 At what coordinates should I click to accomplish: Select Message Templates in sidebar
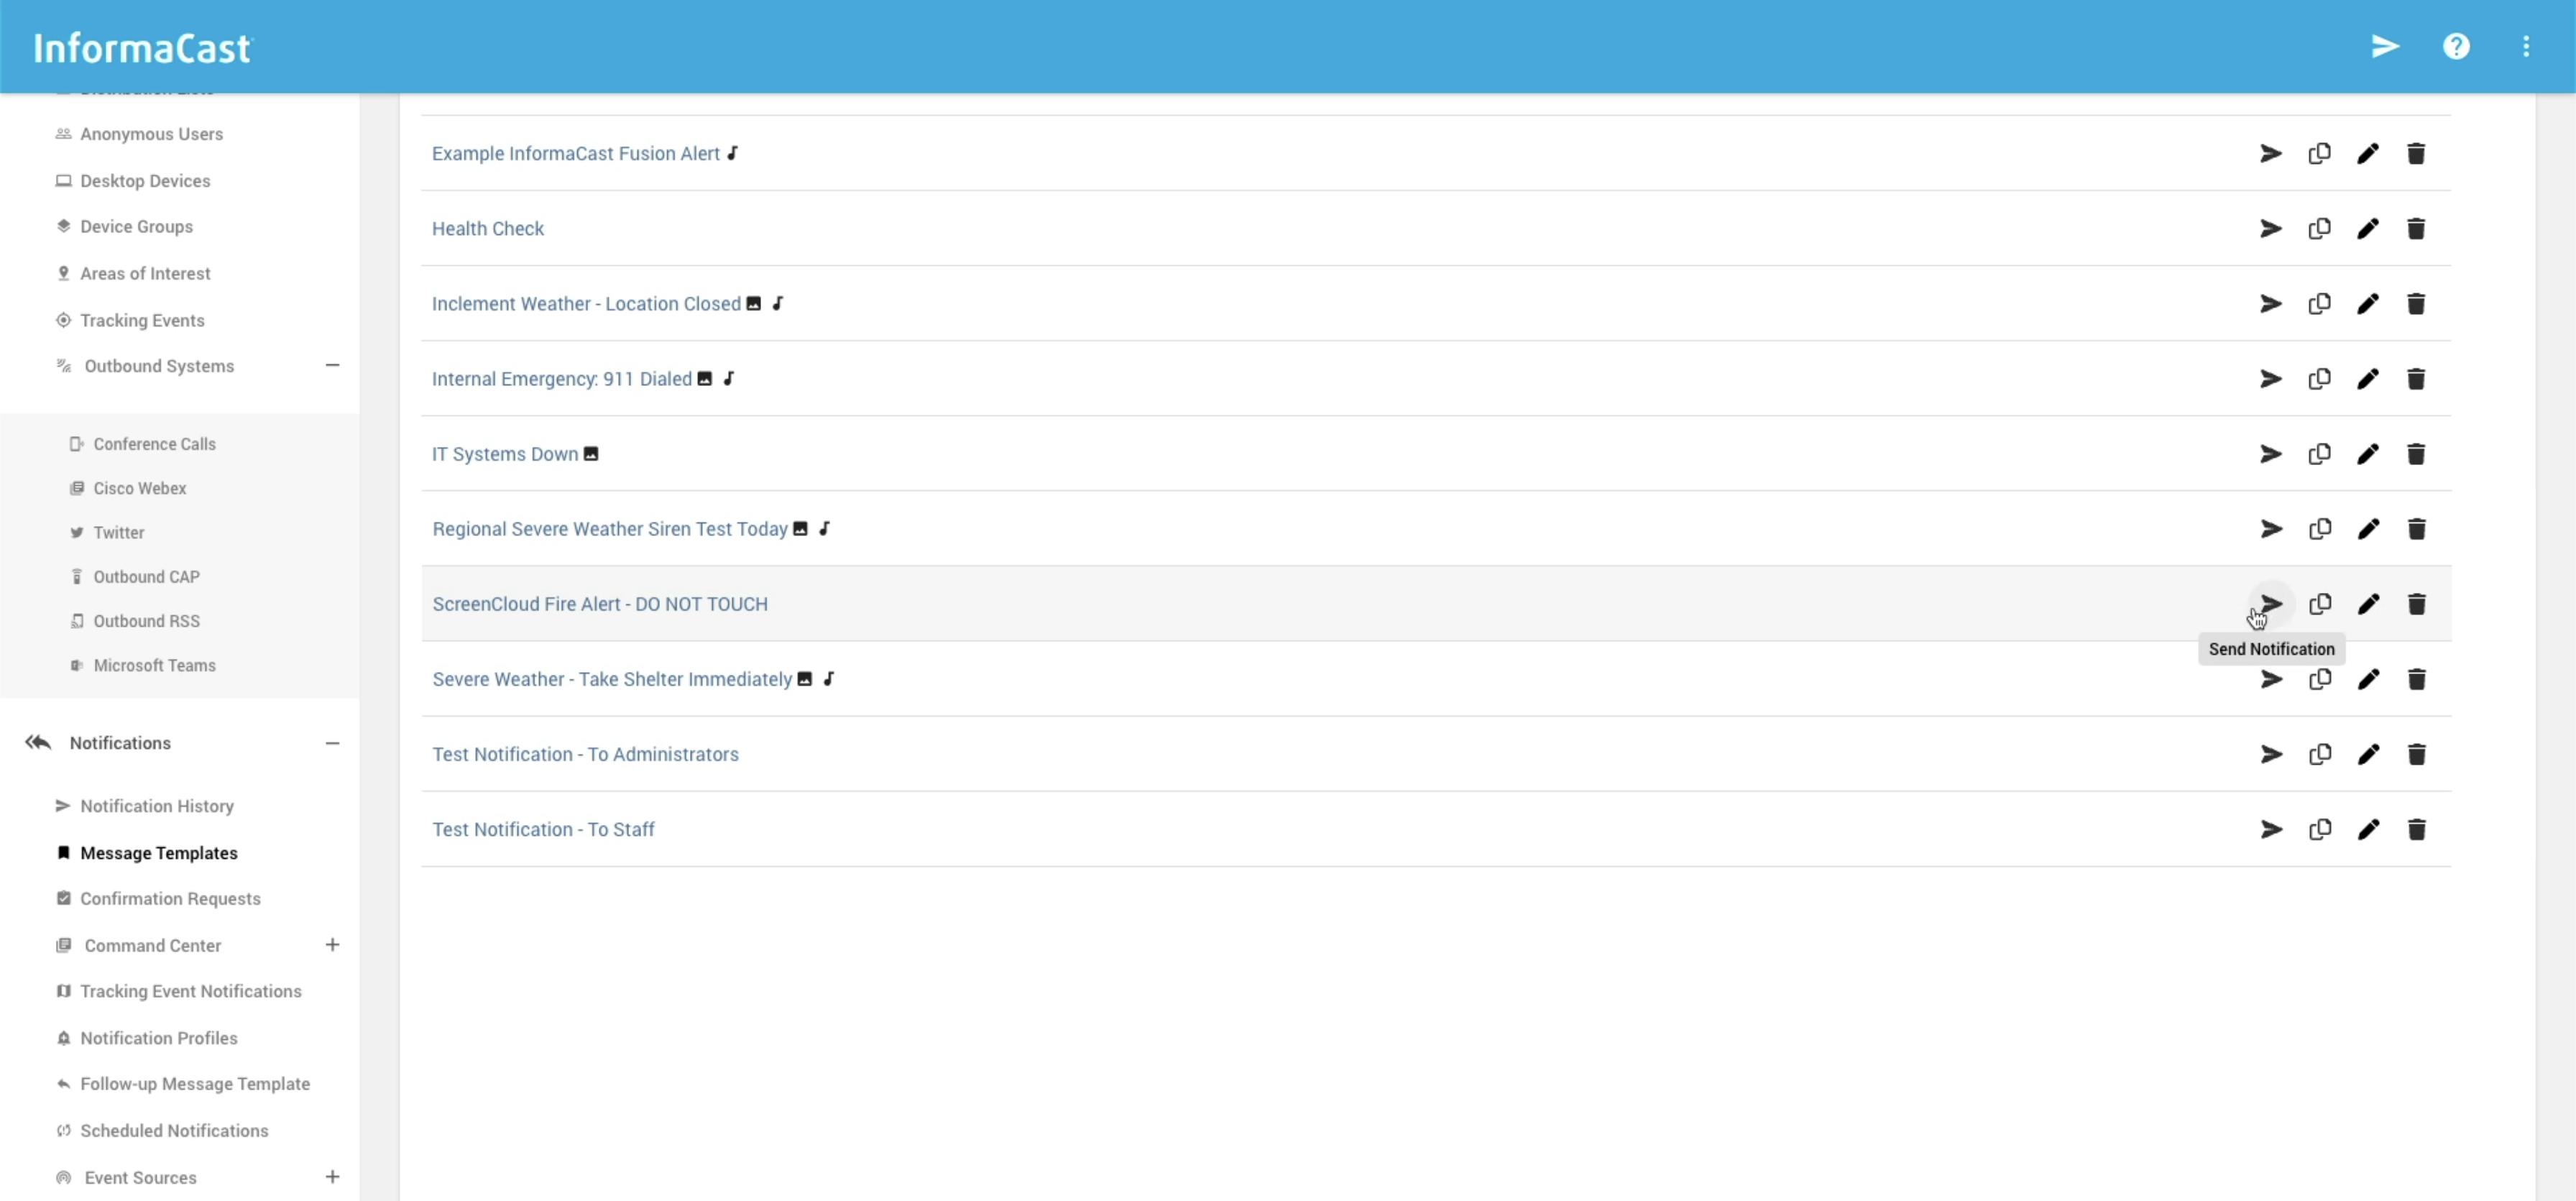click(x=159, y=853)
